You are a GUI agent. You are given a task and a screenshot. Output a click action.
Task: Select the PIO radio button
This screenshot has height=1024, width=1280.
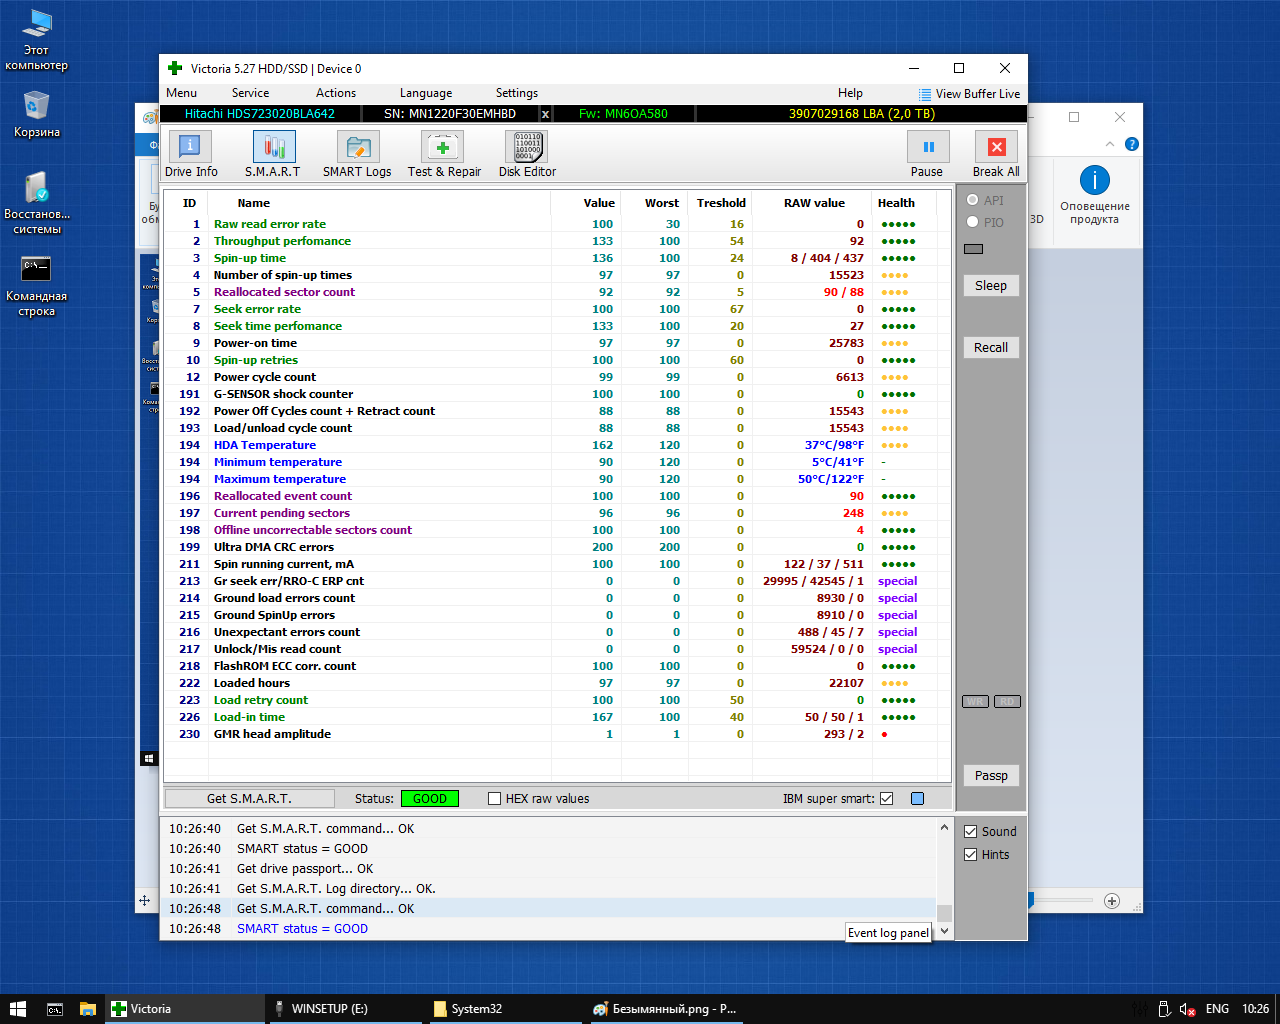point(972,222)
